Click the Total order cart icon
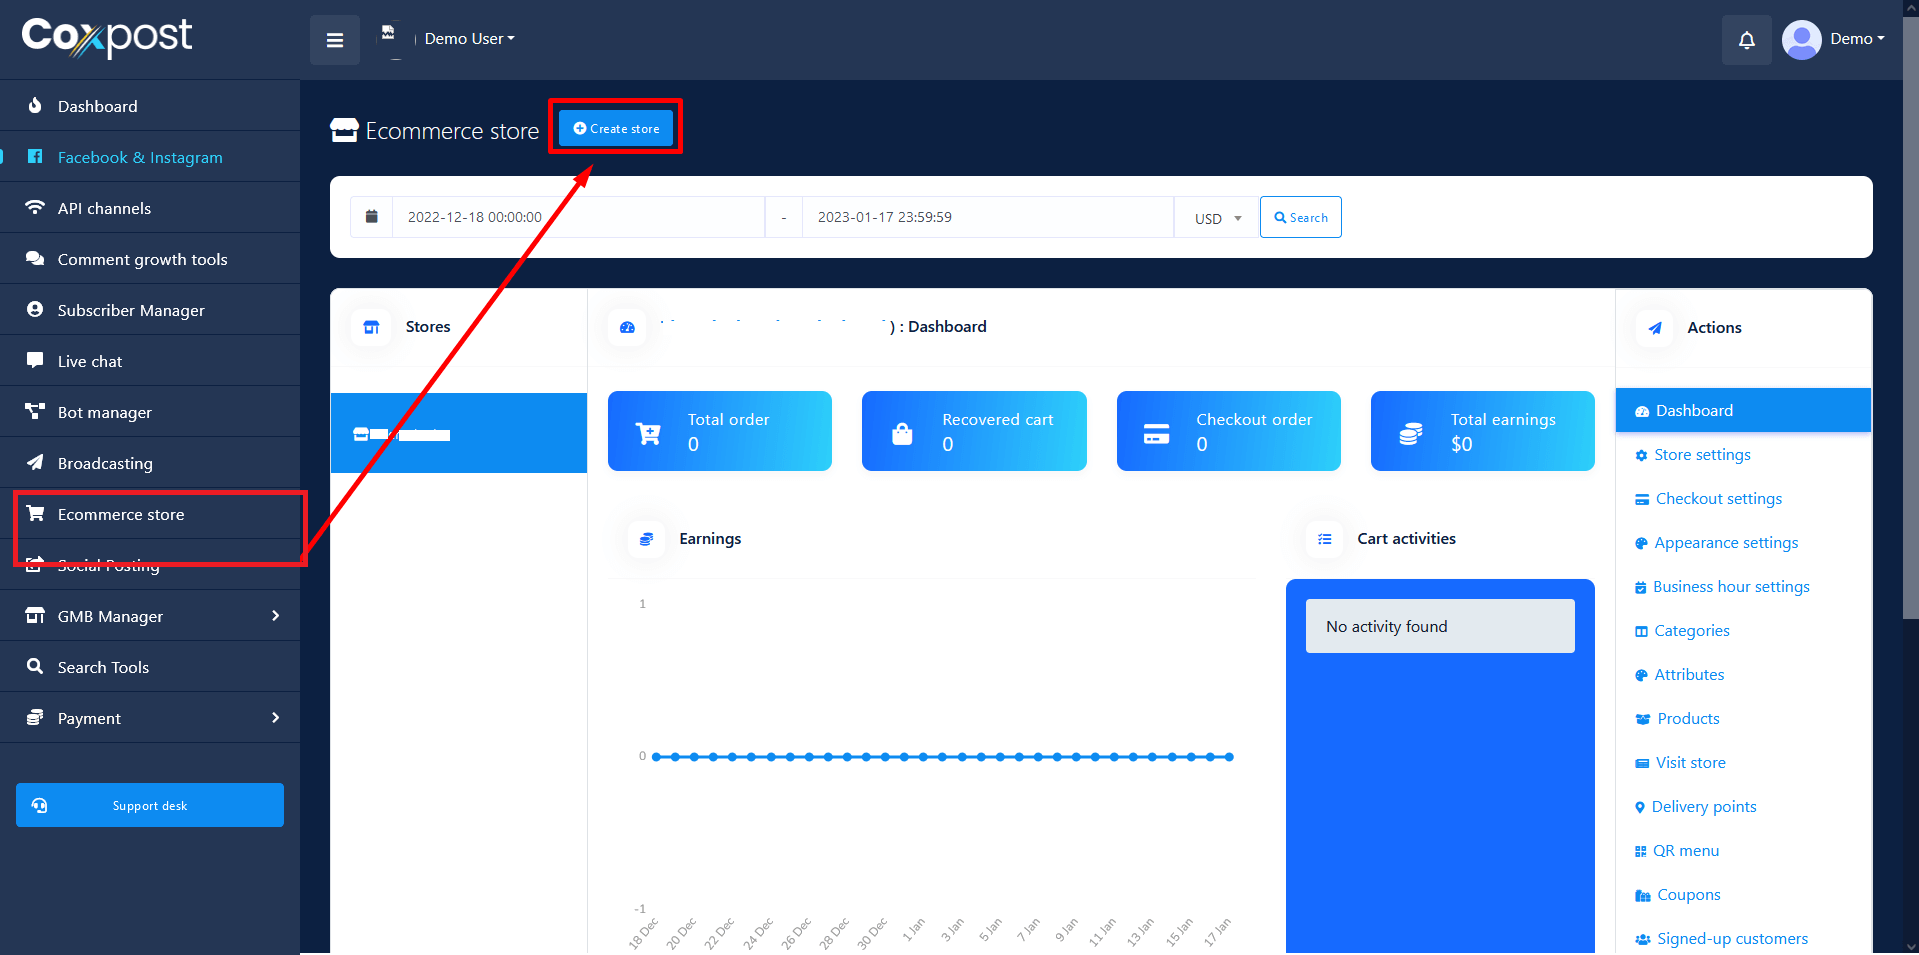The image size is (1919, 955). click(x=648, y=433)
